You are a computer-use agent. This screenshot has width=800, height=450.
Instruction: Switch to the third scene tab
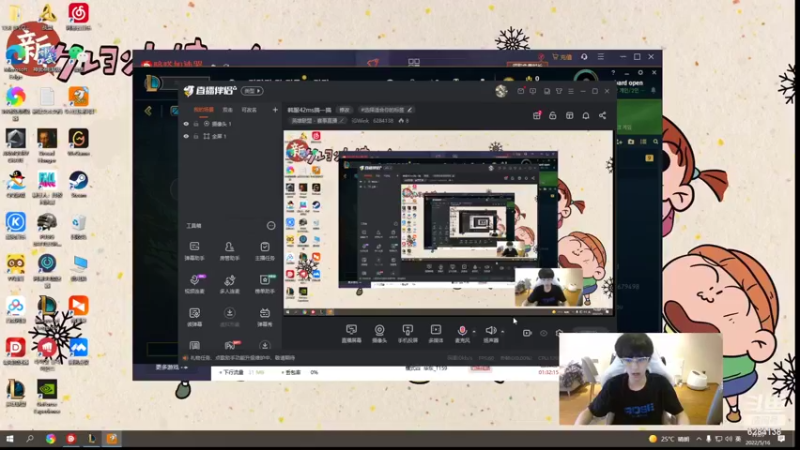[249, 110]
